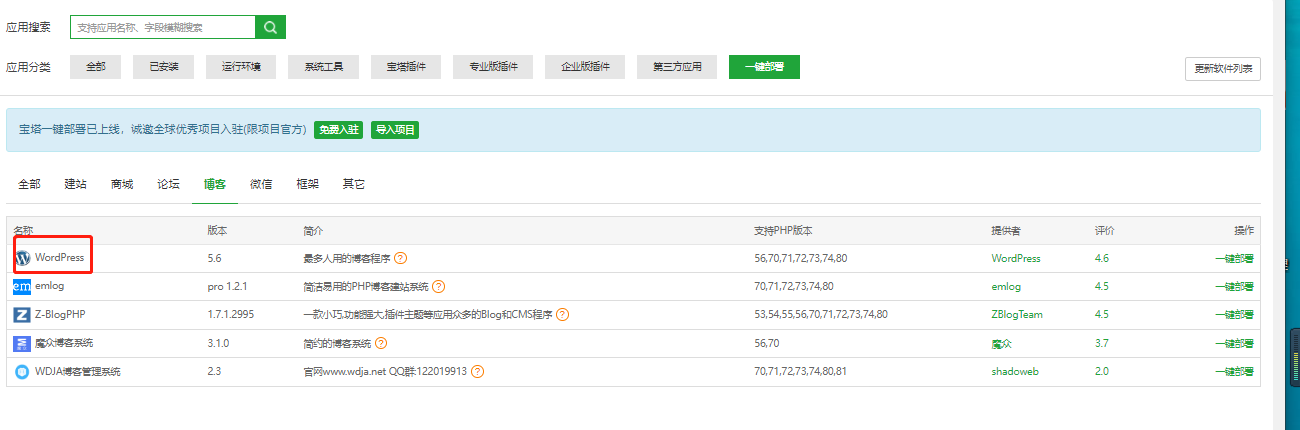The height and width of the screenshot is (430, 1300).
Task: Select the 全部 application category button
Action: 96,67
